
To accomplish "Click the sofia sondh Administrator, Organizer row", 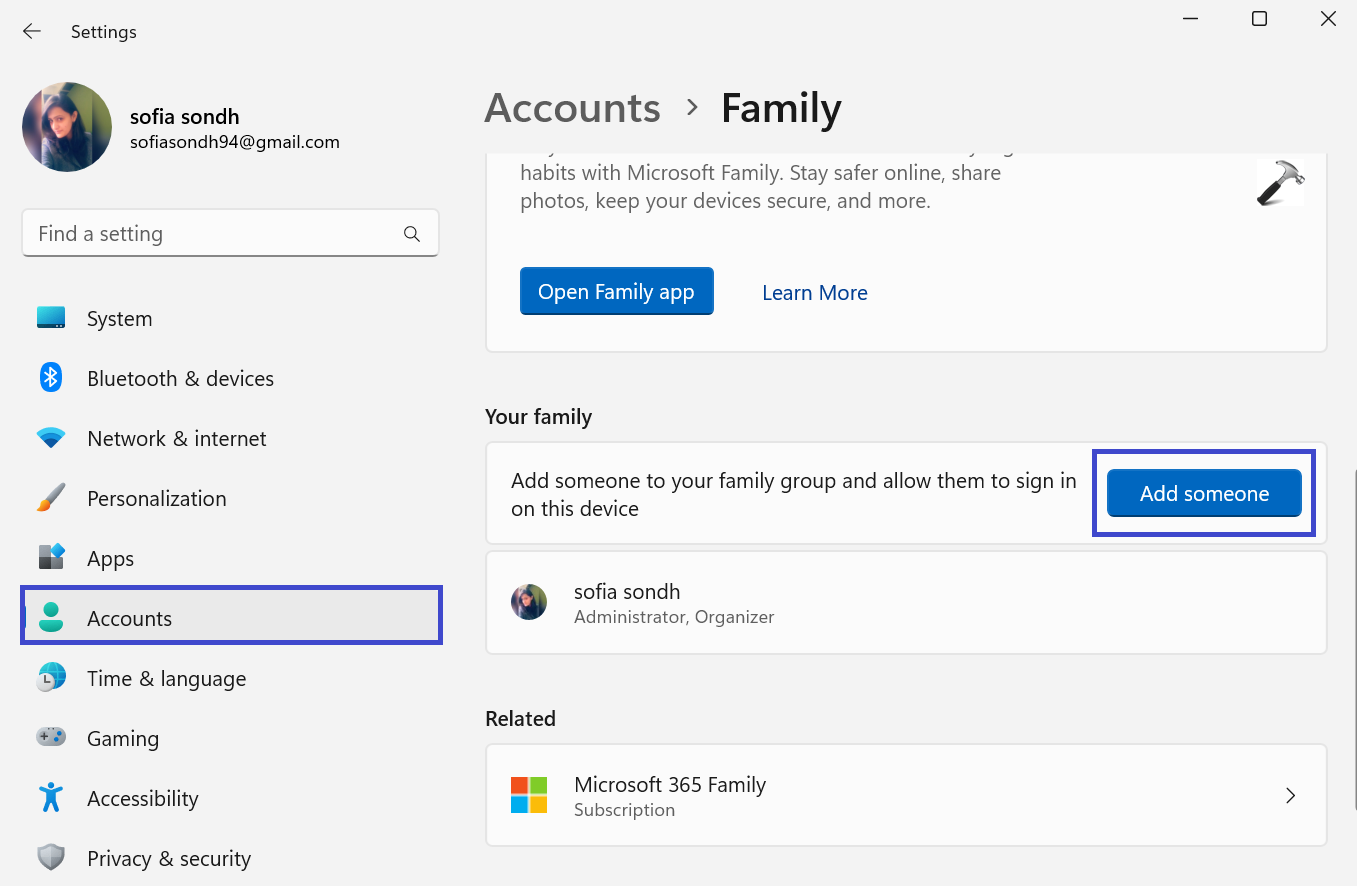I will [906, 603].
